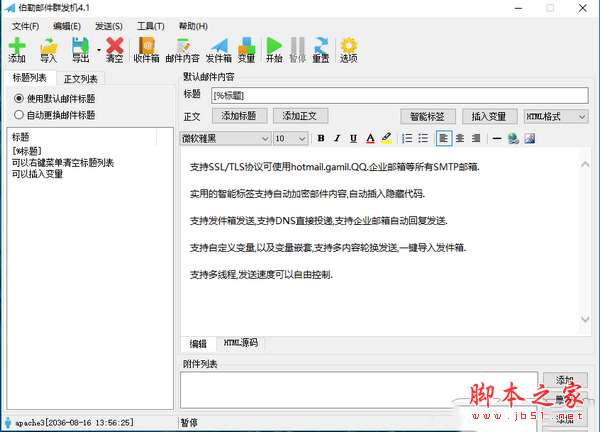Click the 清空 (Clear) red X icon
The image size is (600, 432).
[x=115, y=50]
